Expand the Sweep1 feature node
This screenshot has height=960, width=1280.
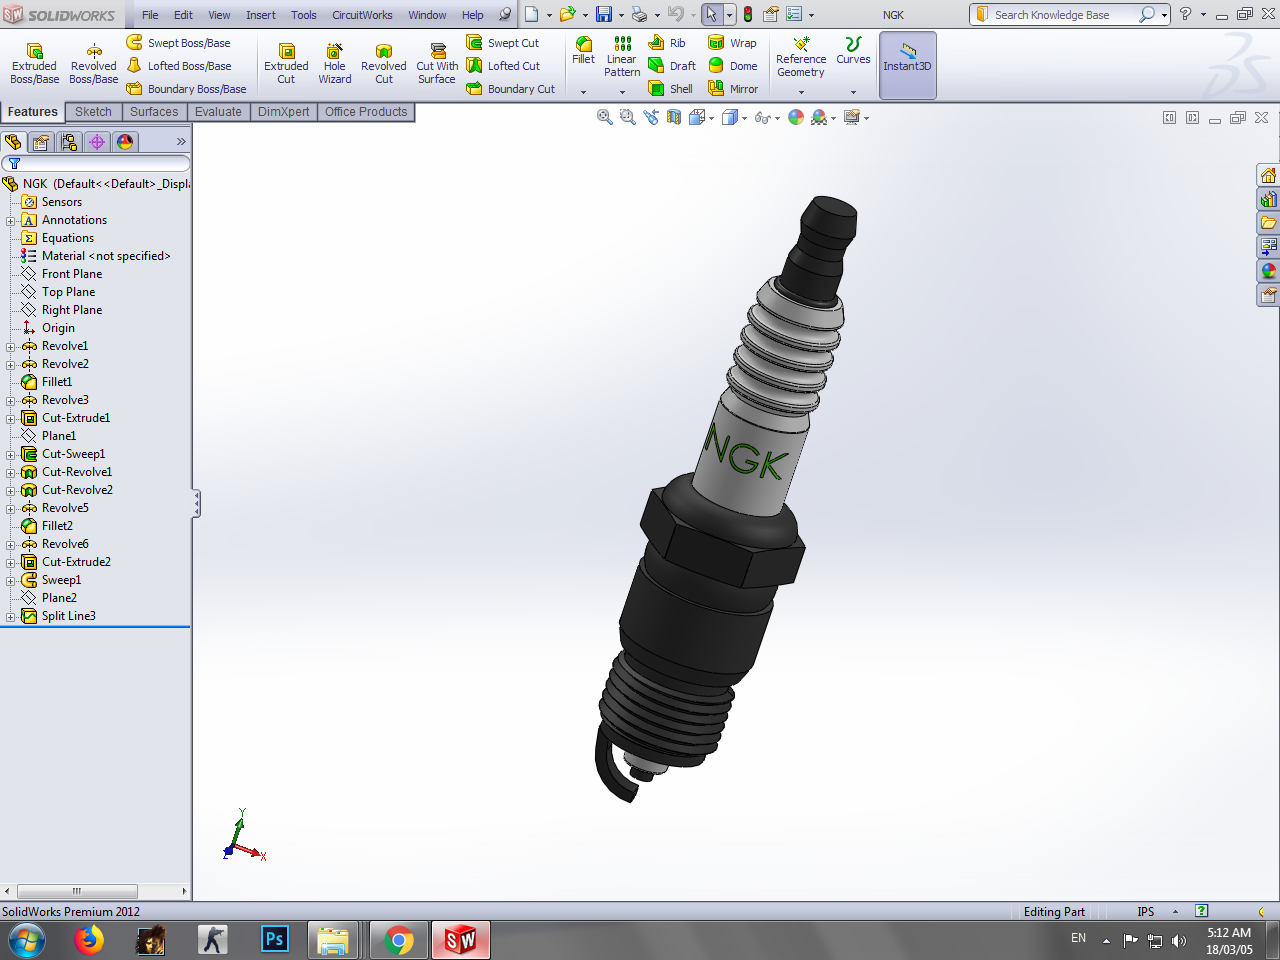[x=11, y=581]
